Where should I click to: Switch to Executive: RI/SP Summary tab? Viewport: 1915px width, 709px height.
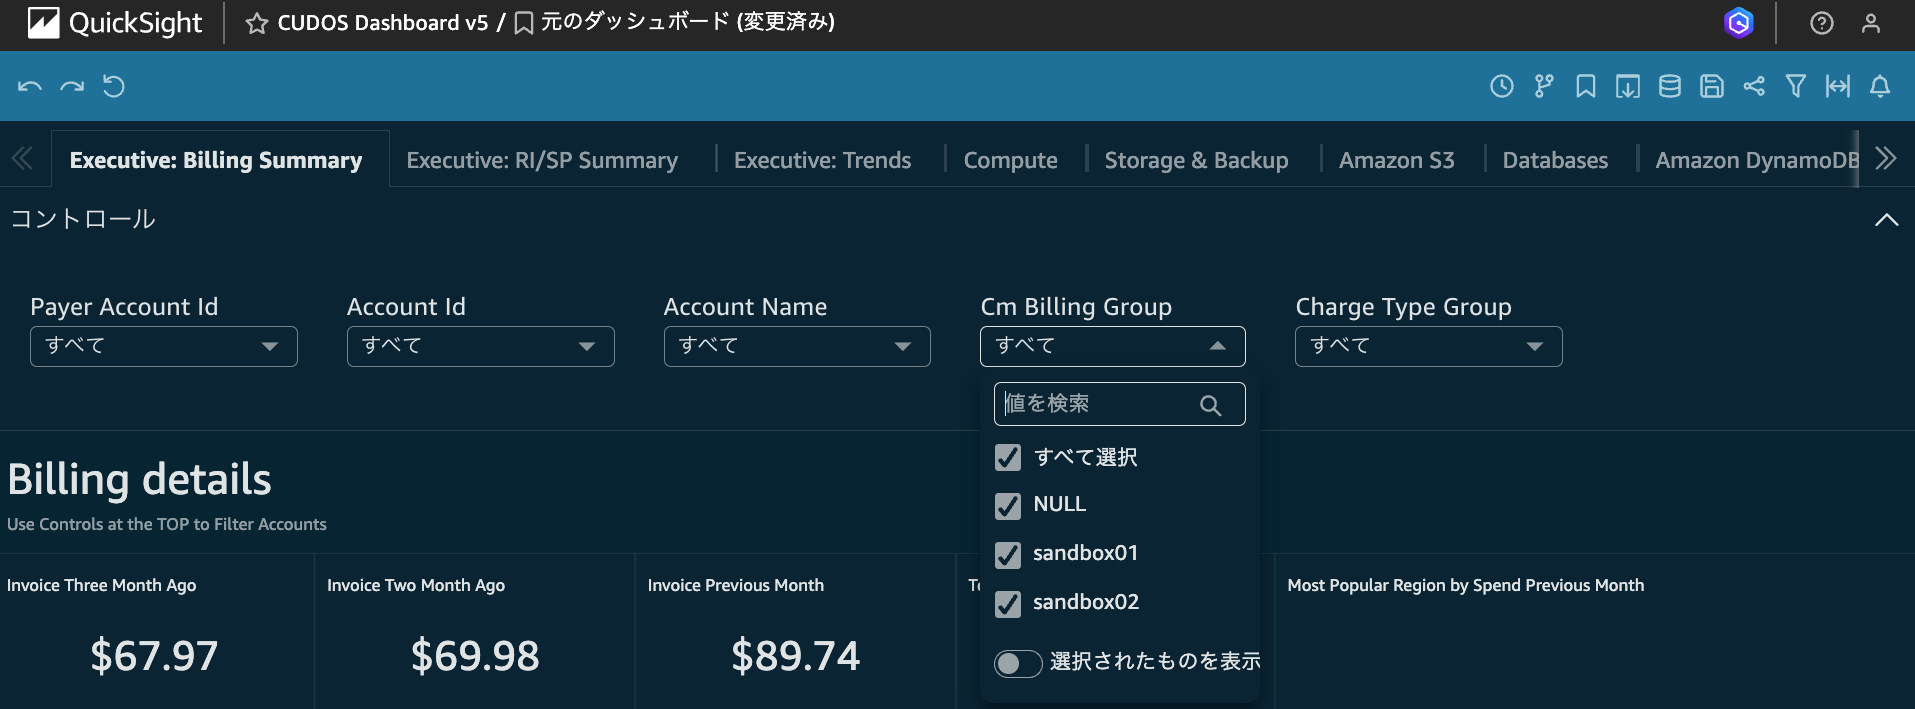pyautogui.click(x=542, y=160)
